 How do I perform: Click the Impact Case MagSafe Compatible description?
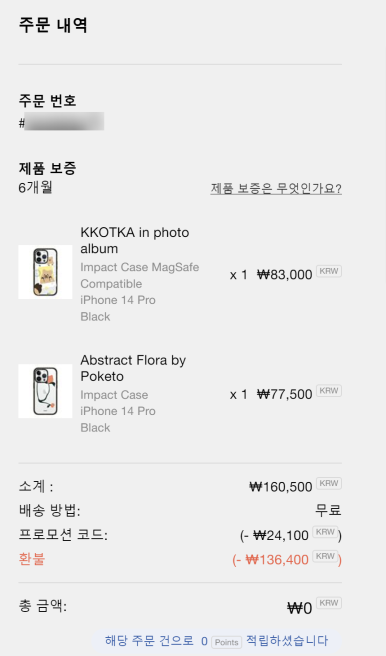click(140, 275)
